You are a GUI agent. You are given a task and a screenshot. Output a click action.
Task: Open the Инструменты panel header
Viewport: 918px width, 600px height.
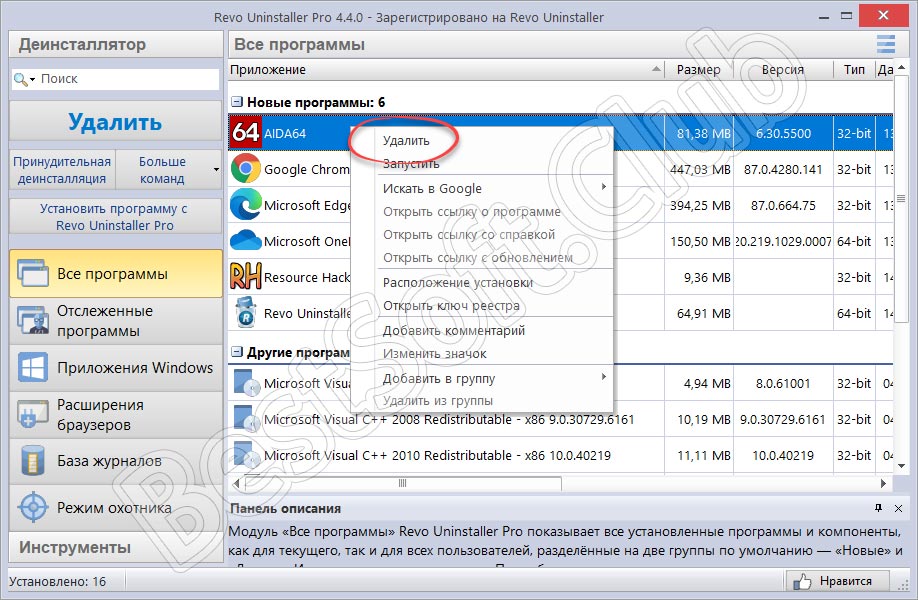point(115,547)
